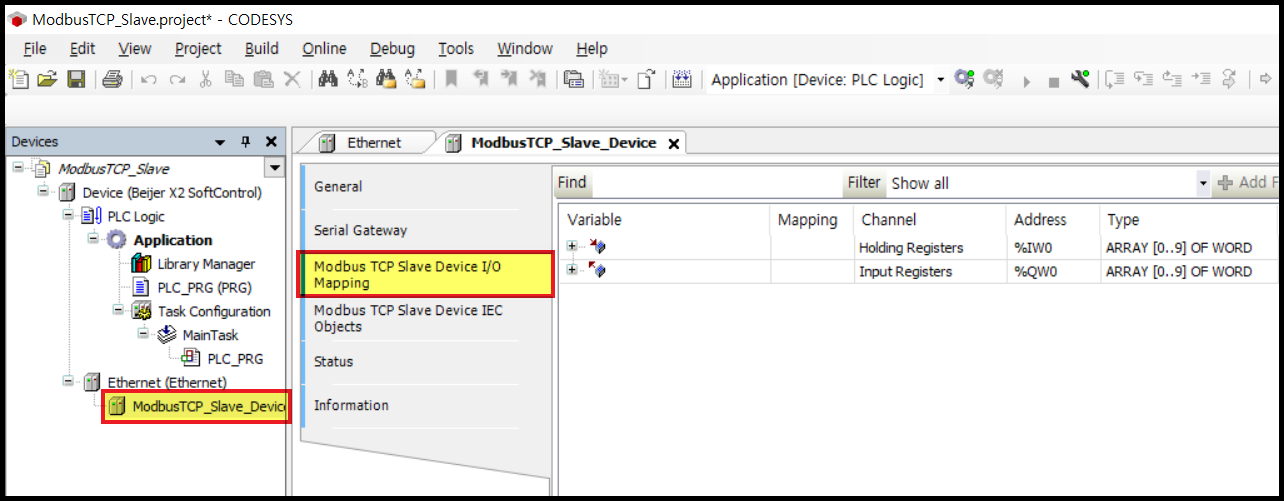Click the Replace A-to-B icon
Image resolution: width=1284 pixels, height=501 pixels.
357,80
